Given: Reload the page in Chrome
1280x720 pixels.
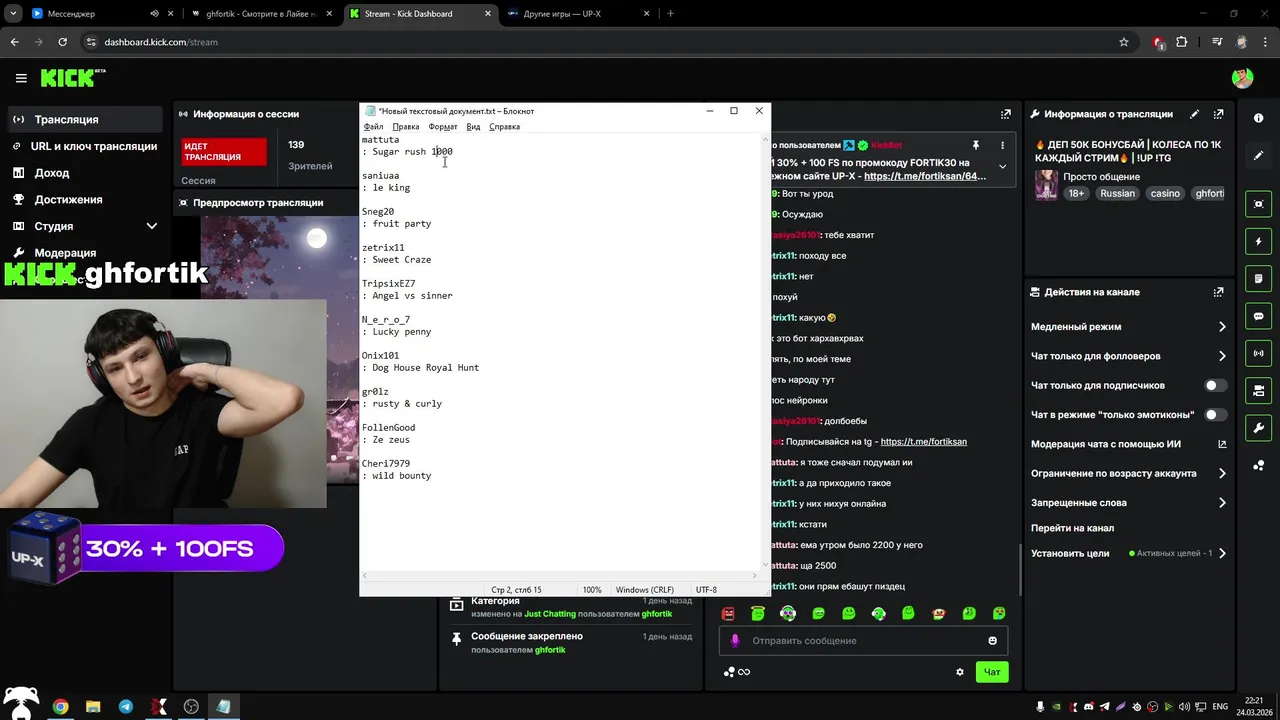Looking at the screenshot, I should (x=62, y=42).
